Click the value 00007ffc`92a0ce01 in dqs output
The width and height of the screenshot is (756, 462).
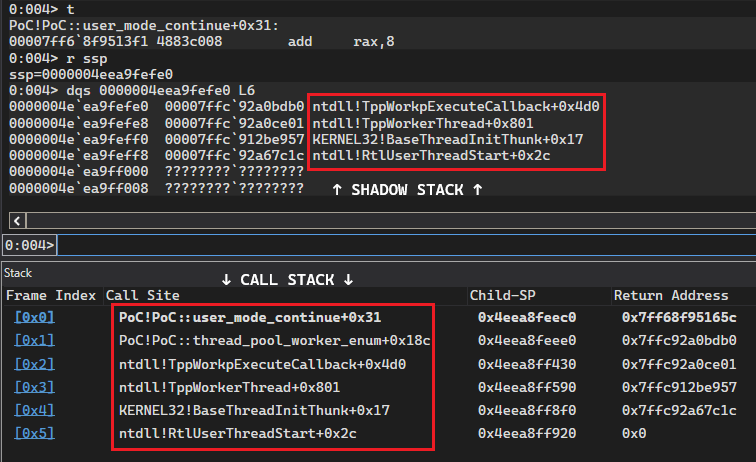click(x=234, y=123)
